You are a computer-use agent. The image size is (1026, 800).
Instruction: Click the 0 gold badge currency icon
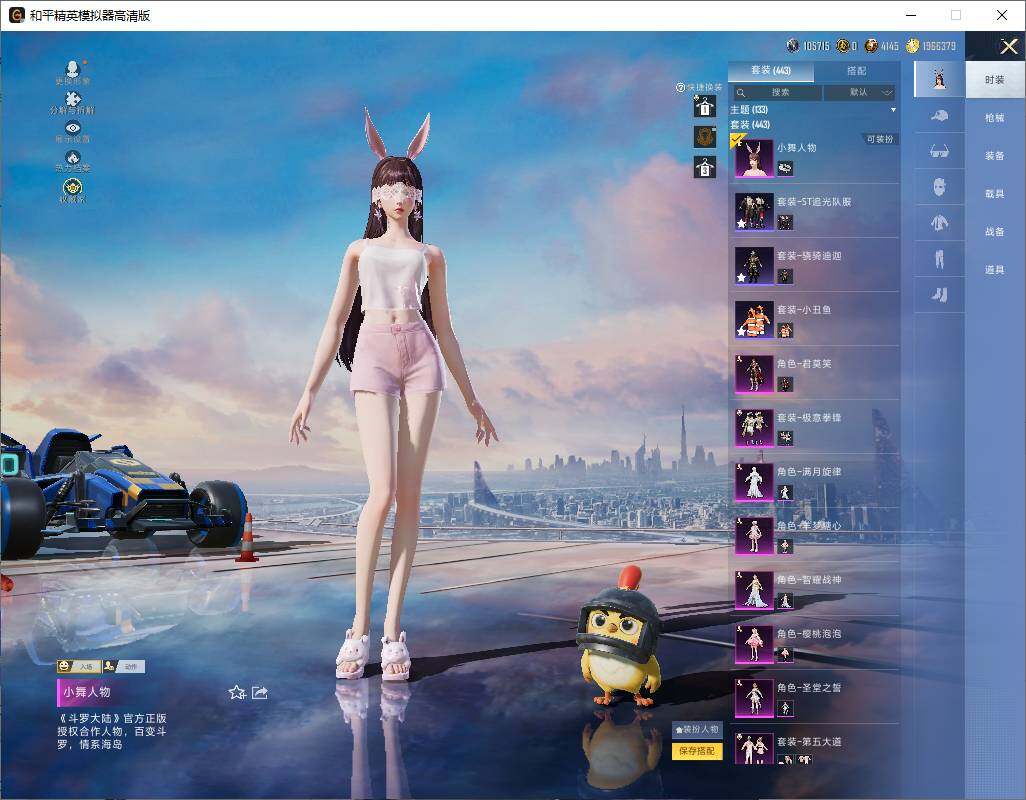[x=843, y=45]
